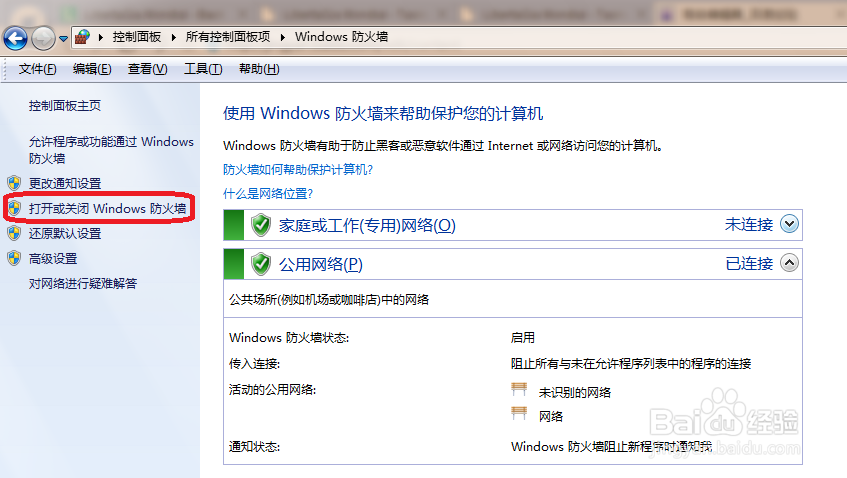
Task: Open the 工具(T) menu
Action: point(203,69)
